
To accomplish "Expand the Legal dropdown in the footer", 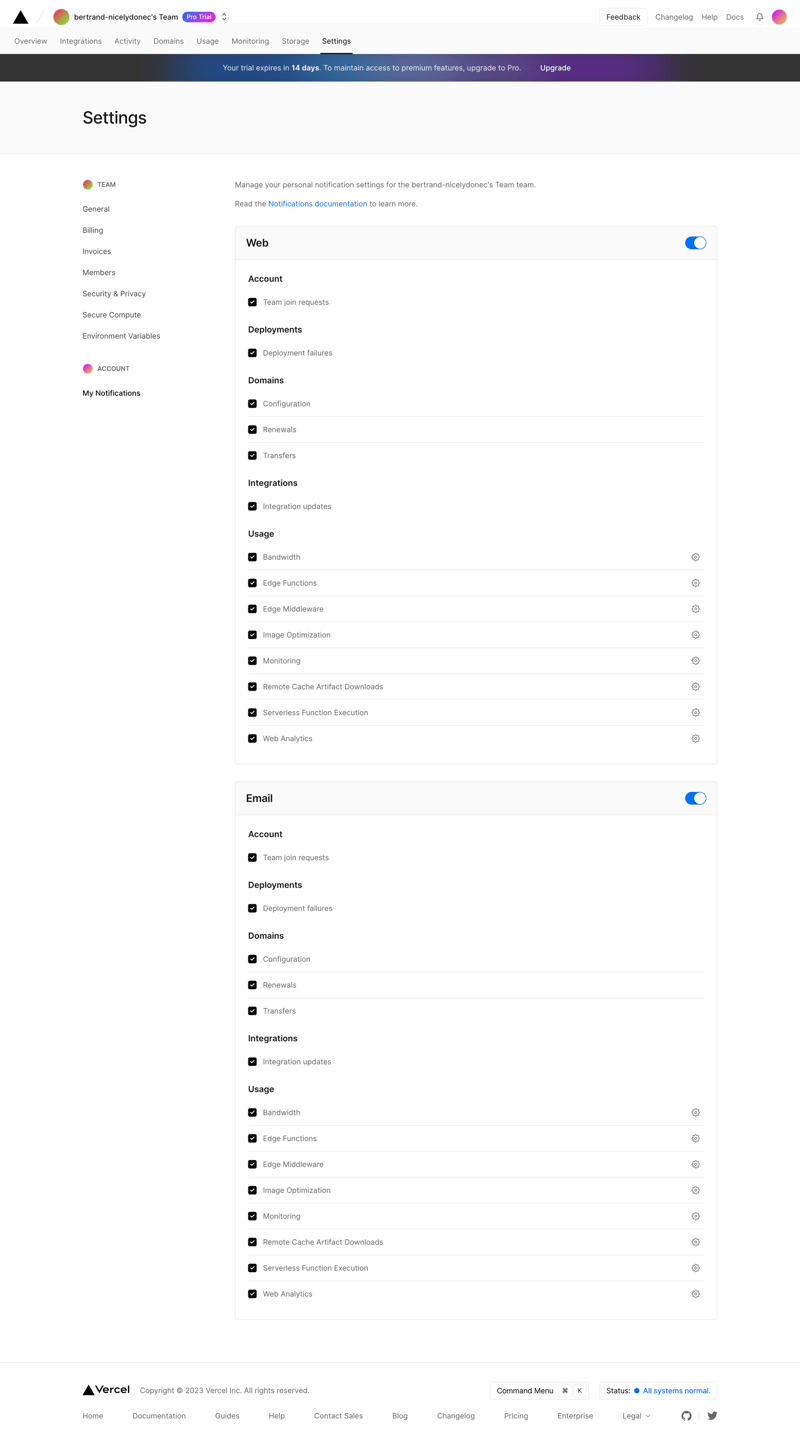I will click(x=638, y=1415).
